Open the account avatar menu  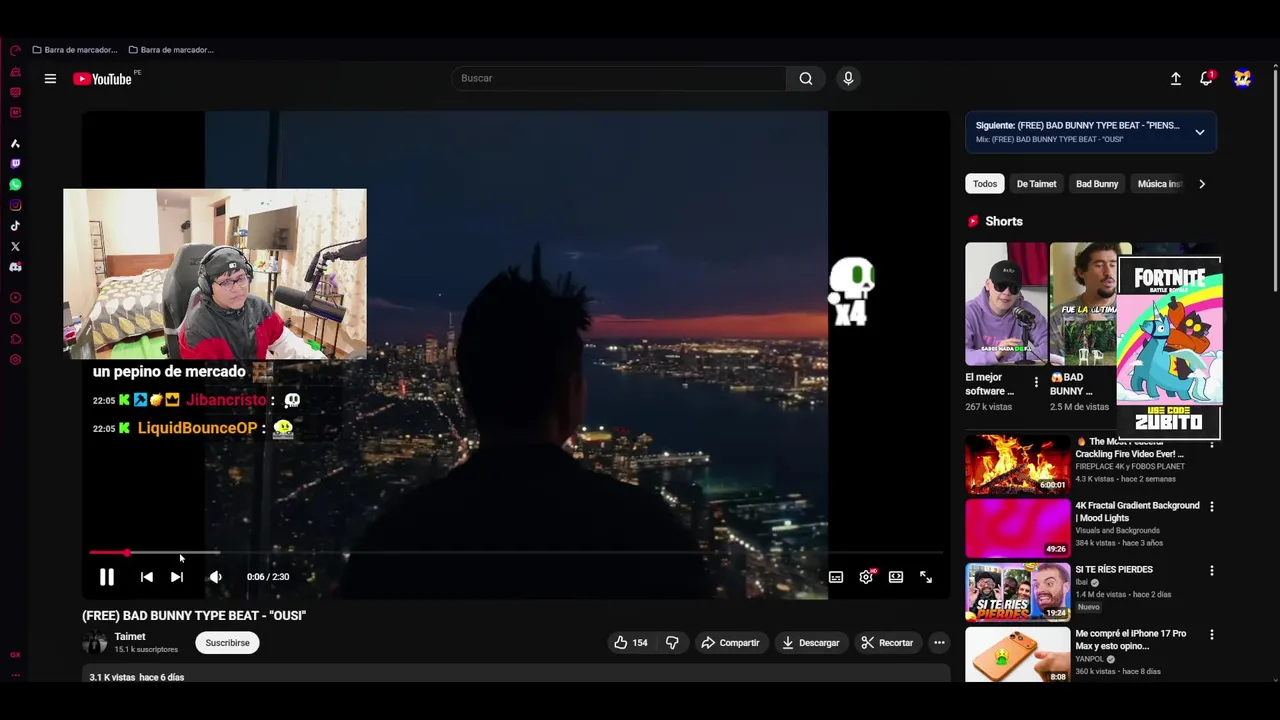click(x=1242, y=79)
